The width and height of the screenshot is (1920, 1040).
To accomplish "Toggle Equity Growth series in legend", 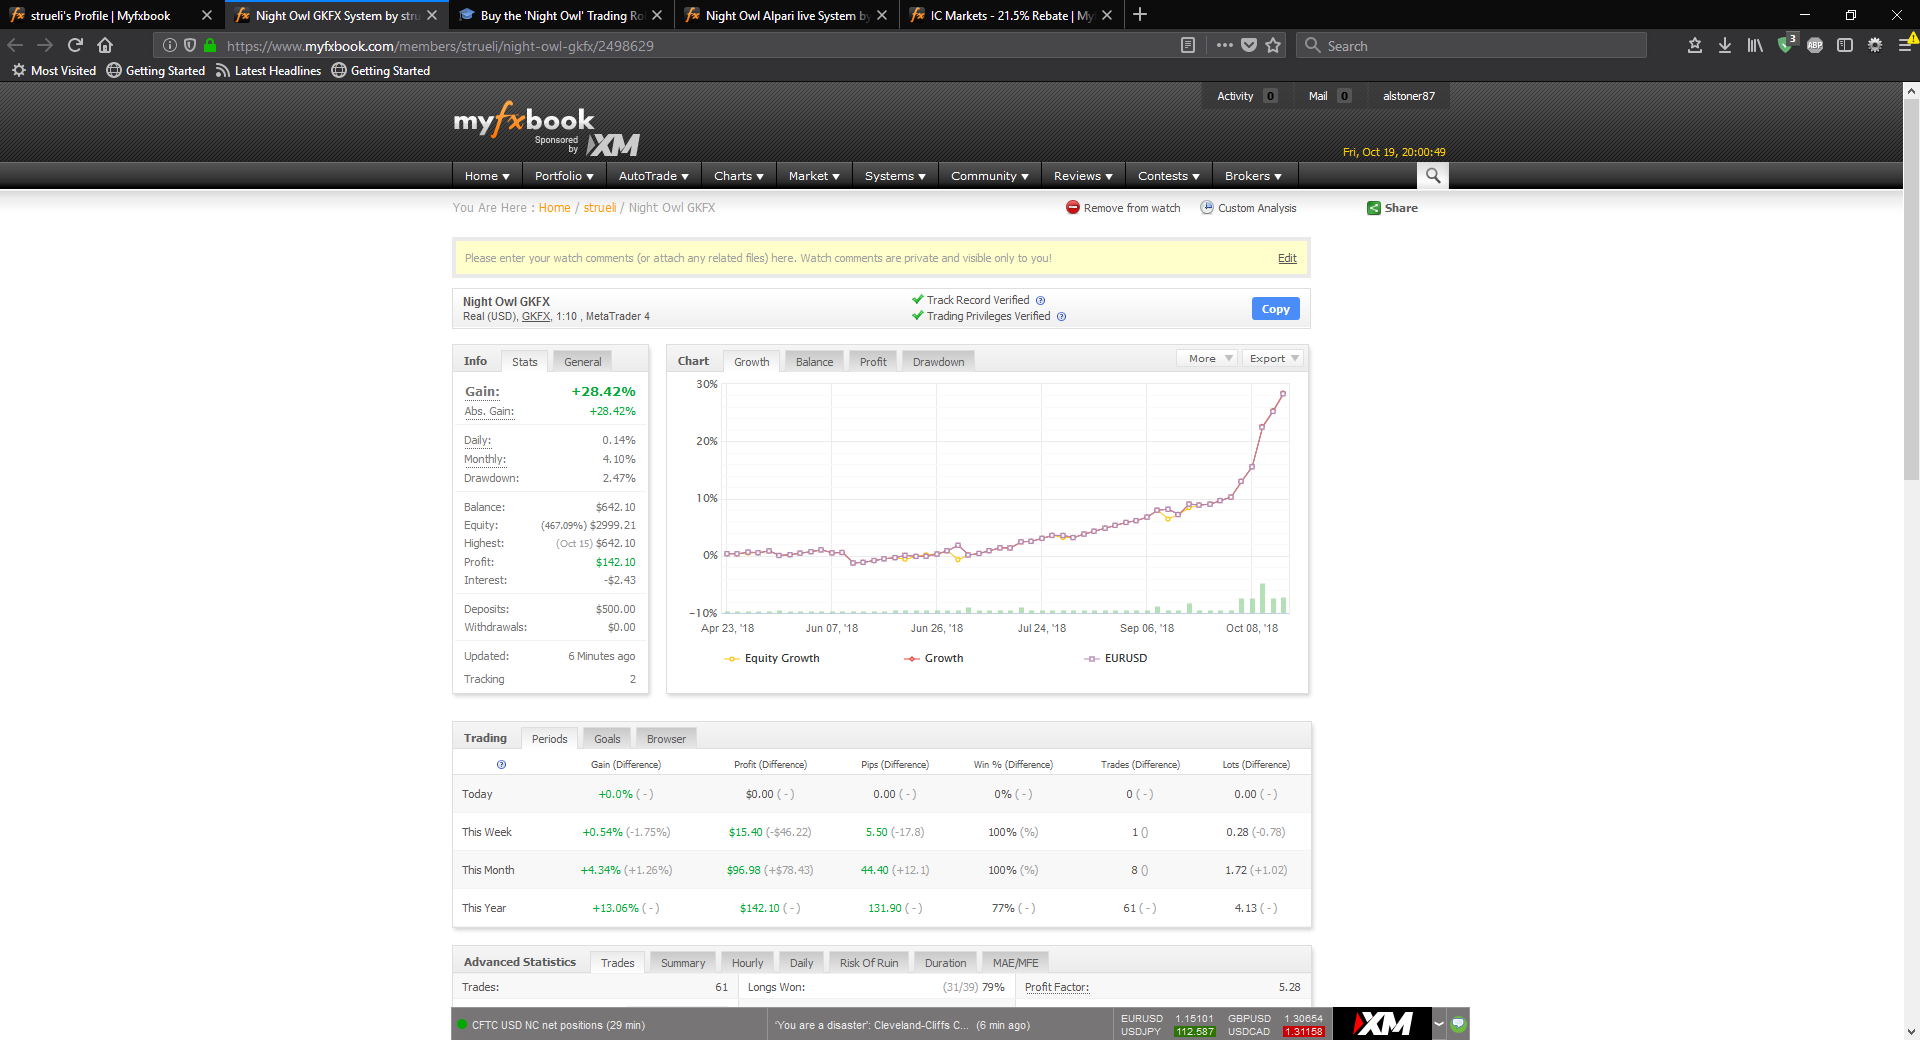I will point(772,658).
